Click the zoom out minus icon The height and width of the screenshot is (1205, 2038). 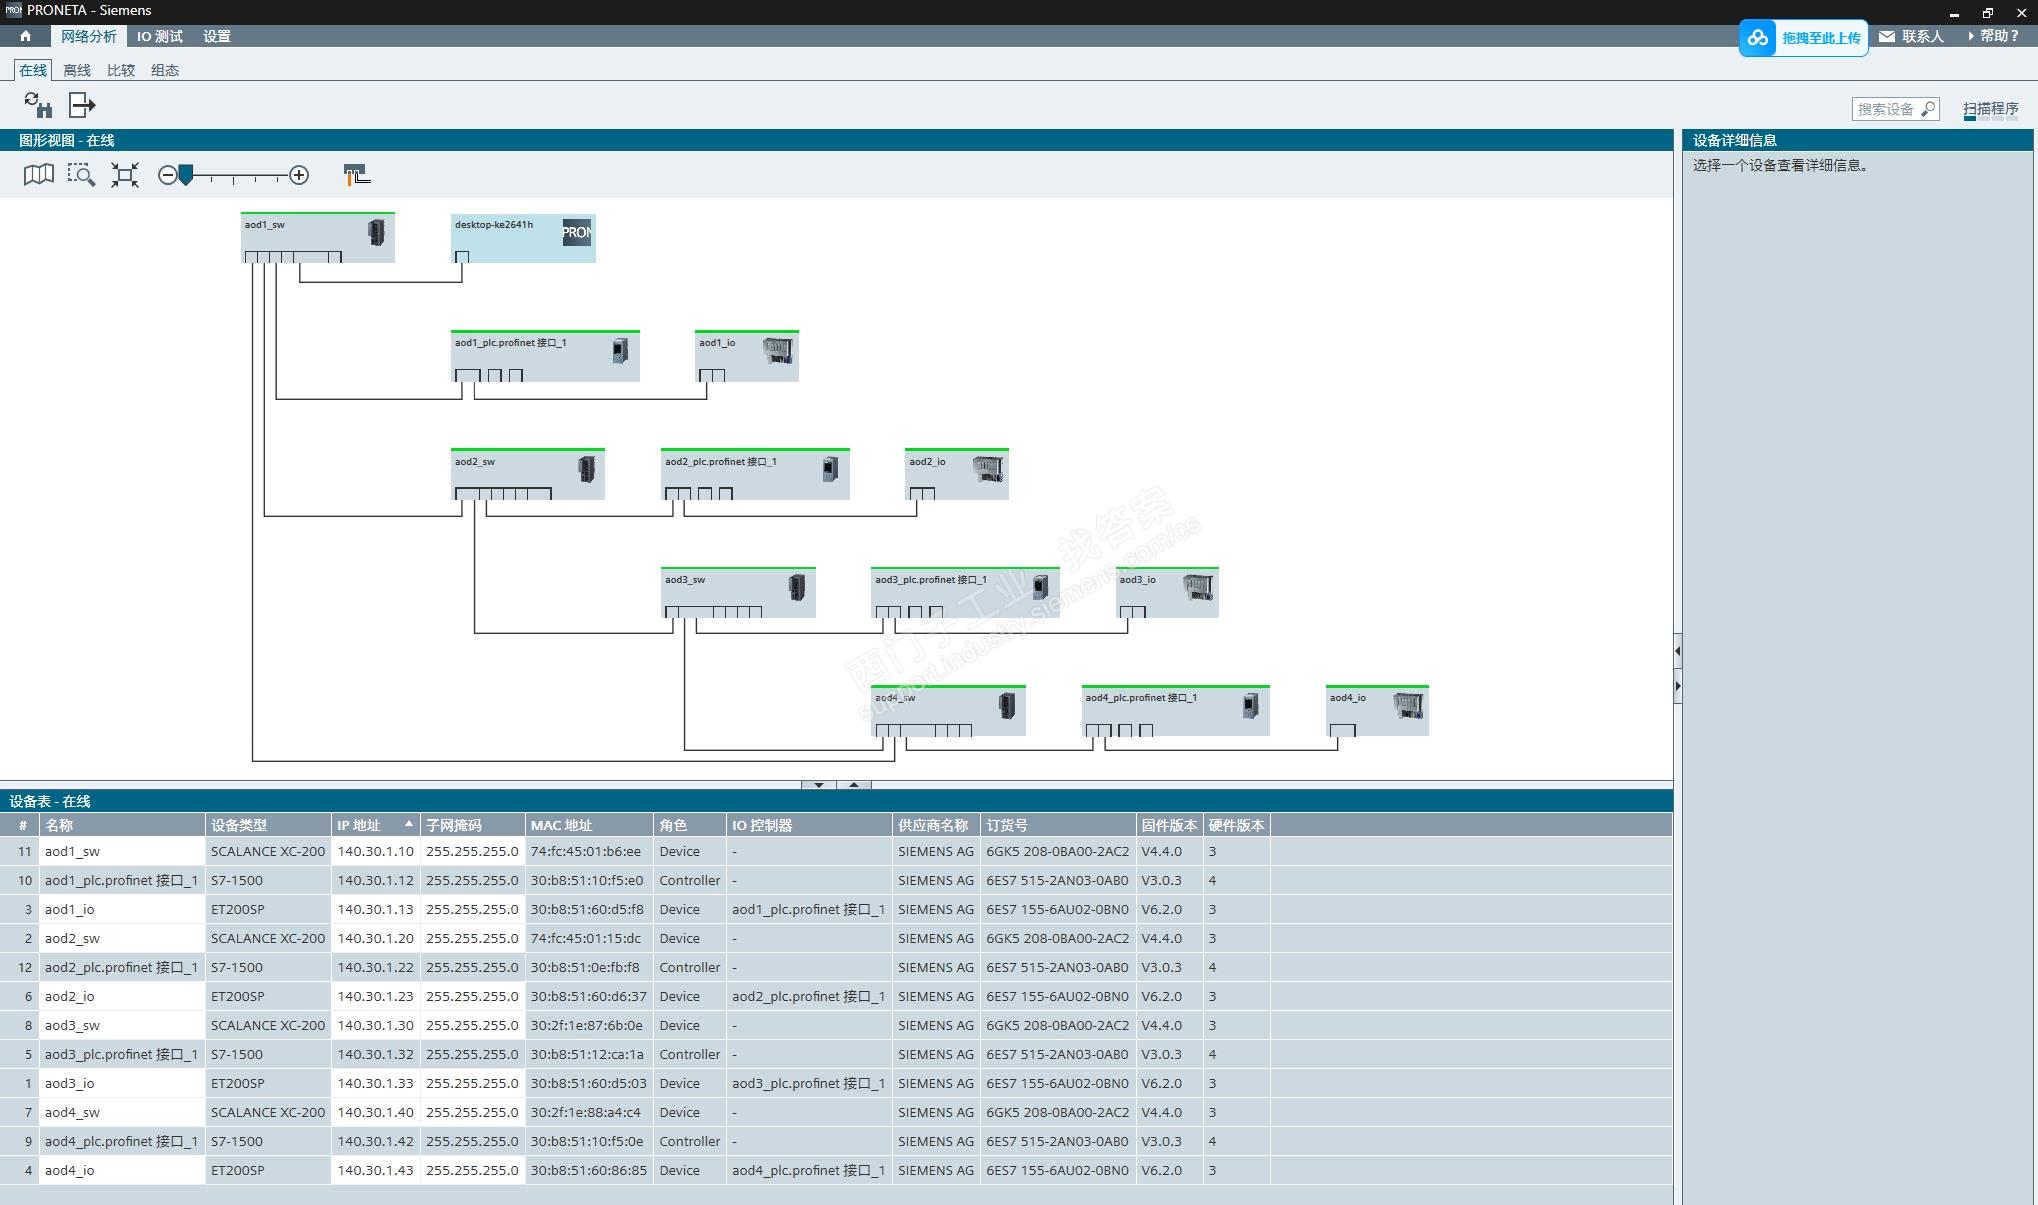point(167,175)
